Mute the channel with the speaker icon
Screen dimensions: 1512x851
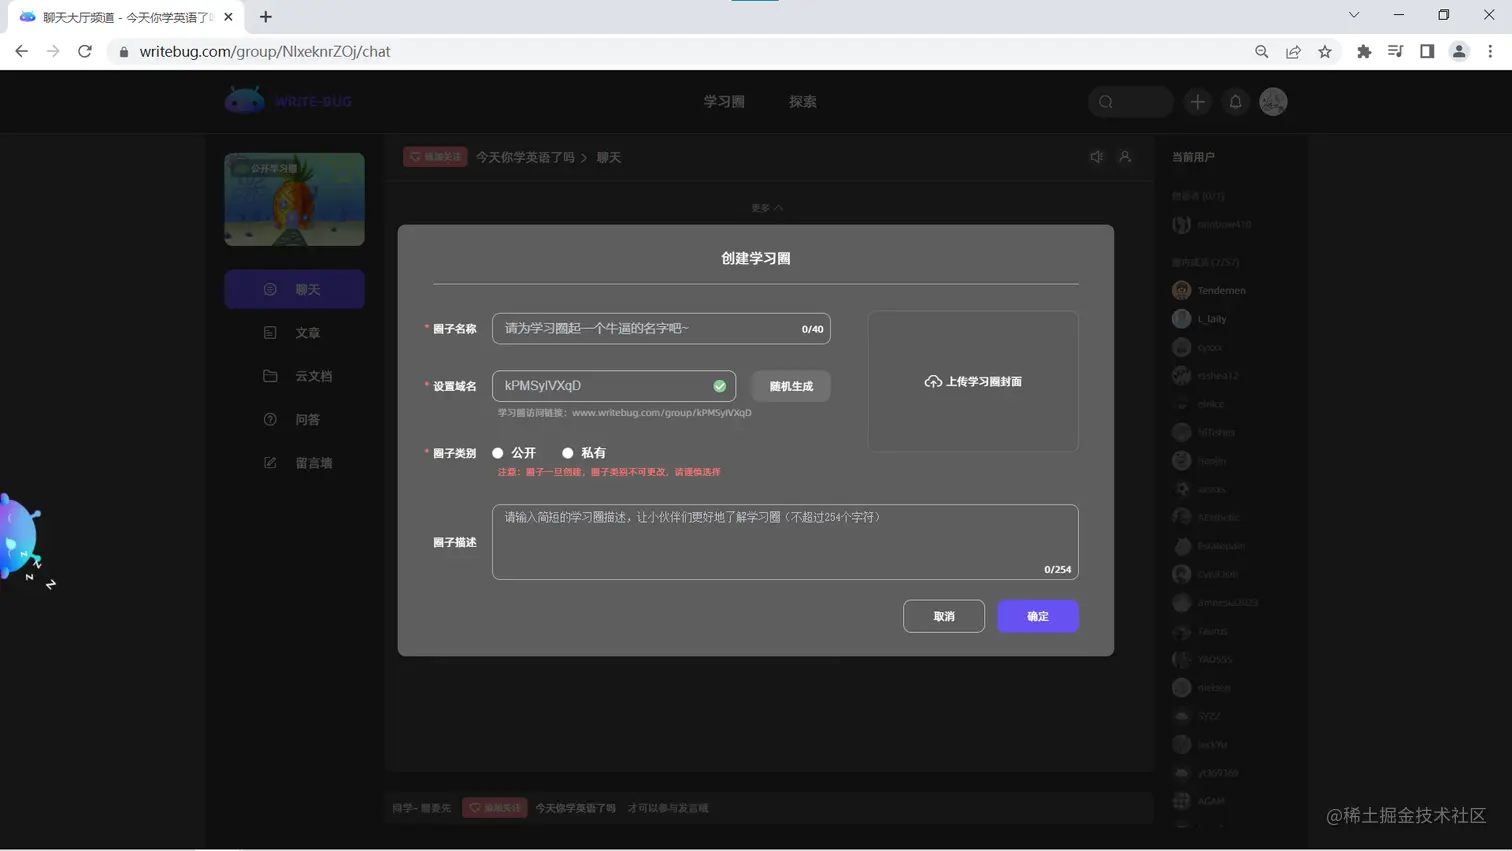coord(1096,156)
